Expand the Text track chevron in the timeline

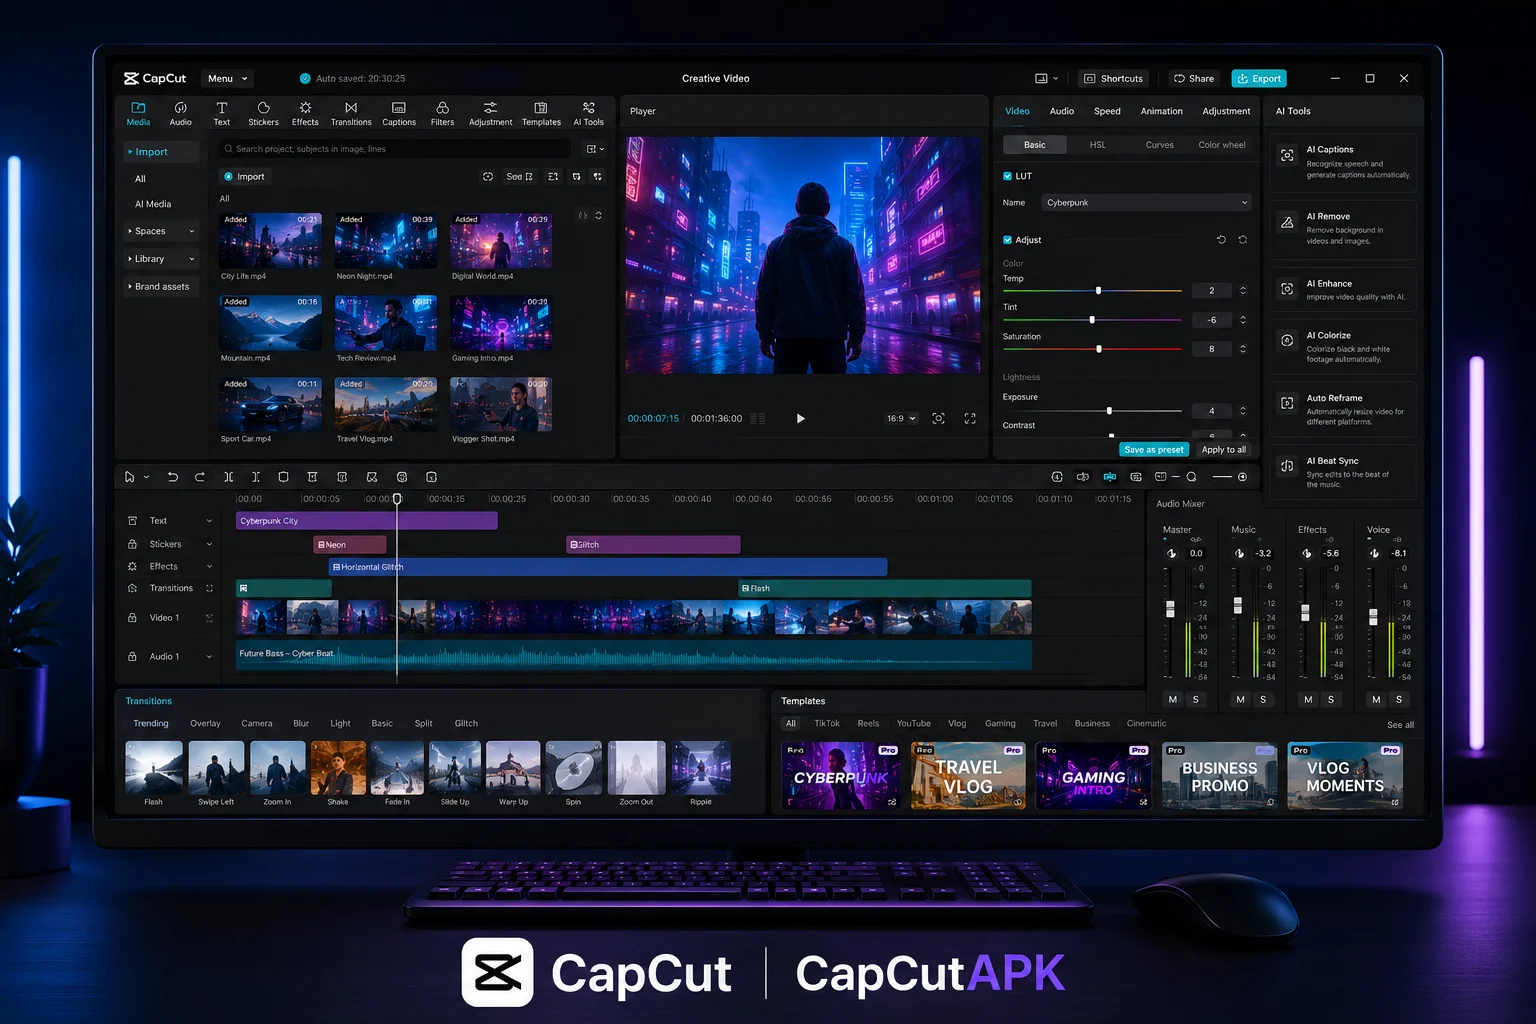click(x=209, y=521)
